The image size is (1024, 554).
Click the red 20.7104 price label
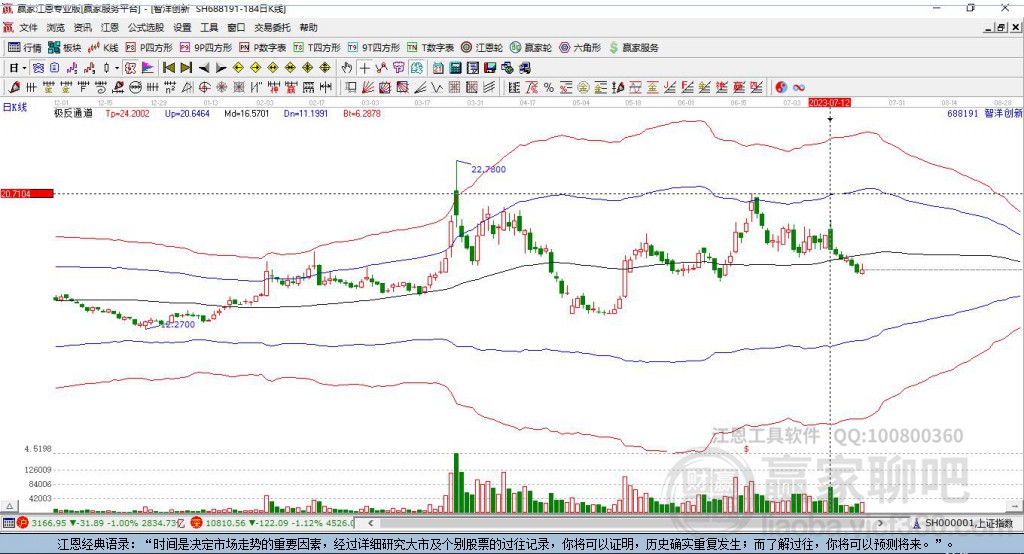27,193
